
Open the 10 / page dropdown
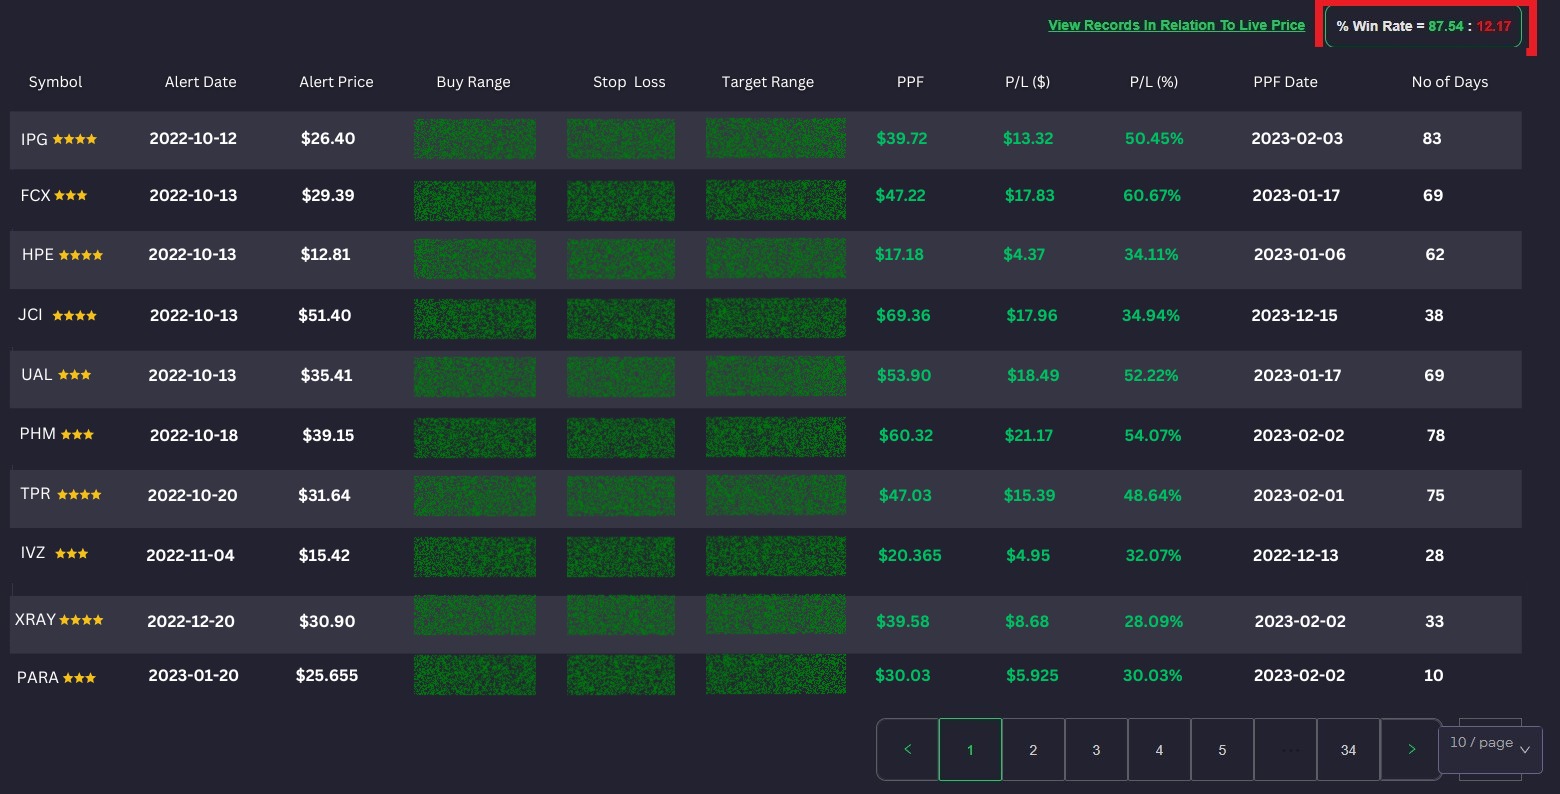click(1490, 744)
